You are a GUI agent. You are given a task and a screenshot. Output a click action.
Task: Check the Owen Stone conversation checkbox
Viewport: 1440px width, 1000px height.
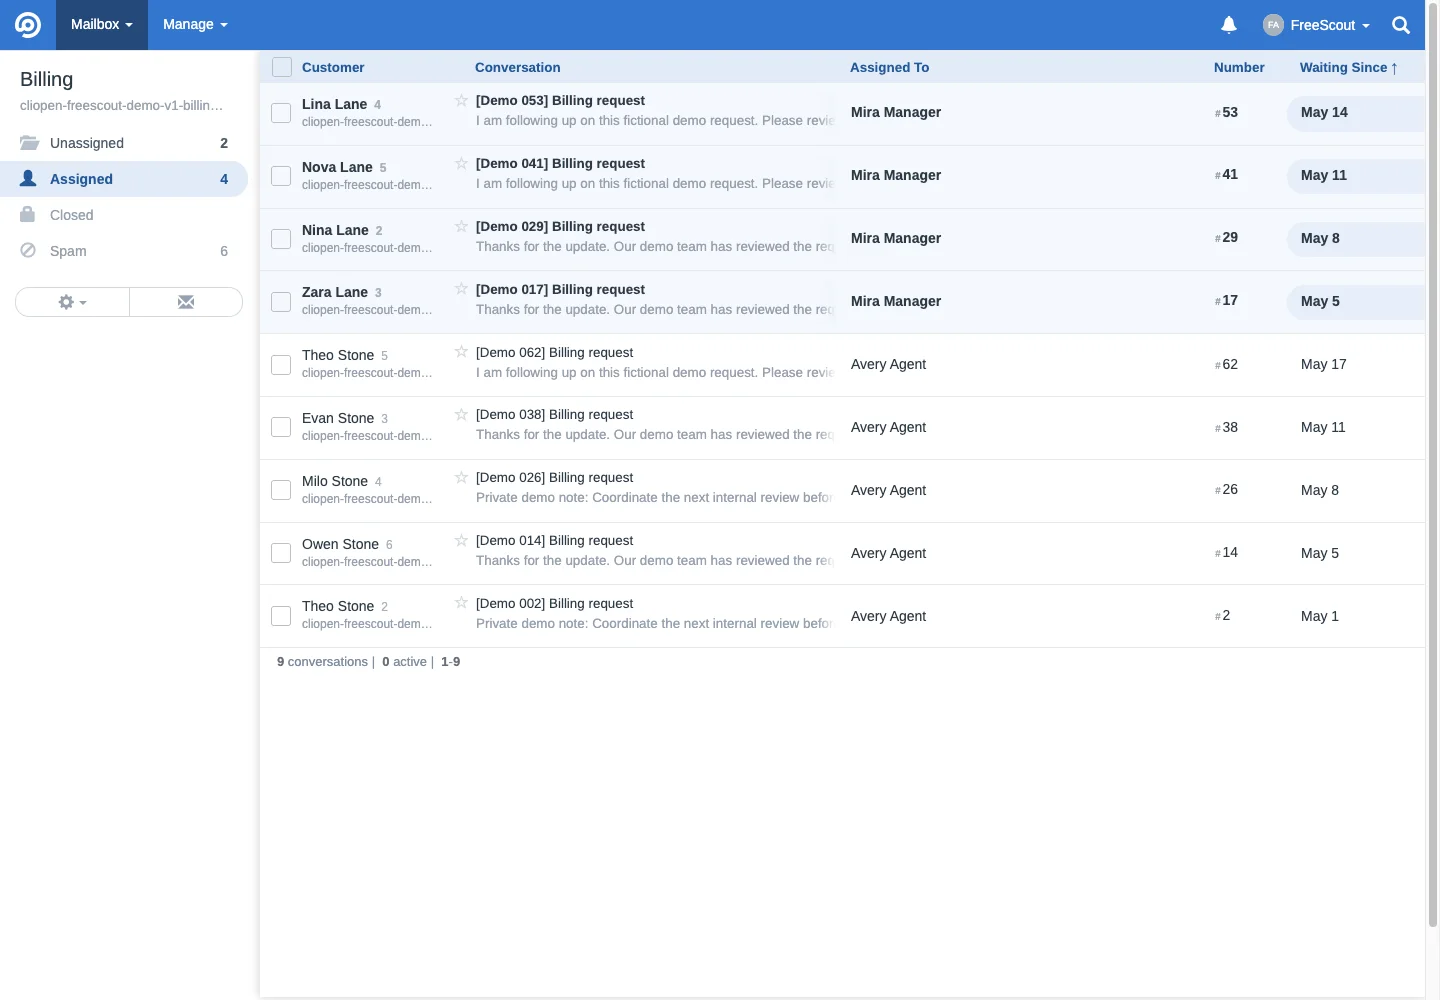[281, 553]
